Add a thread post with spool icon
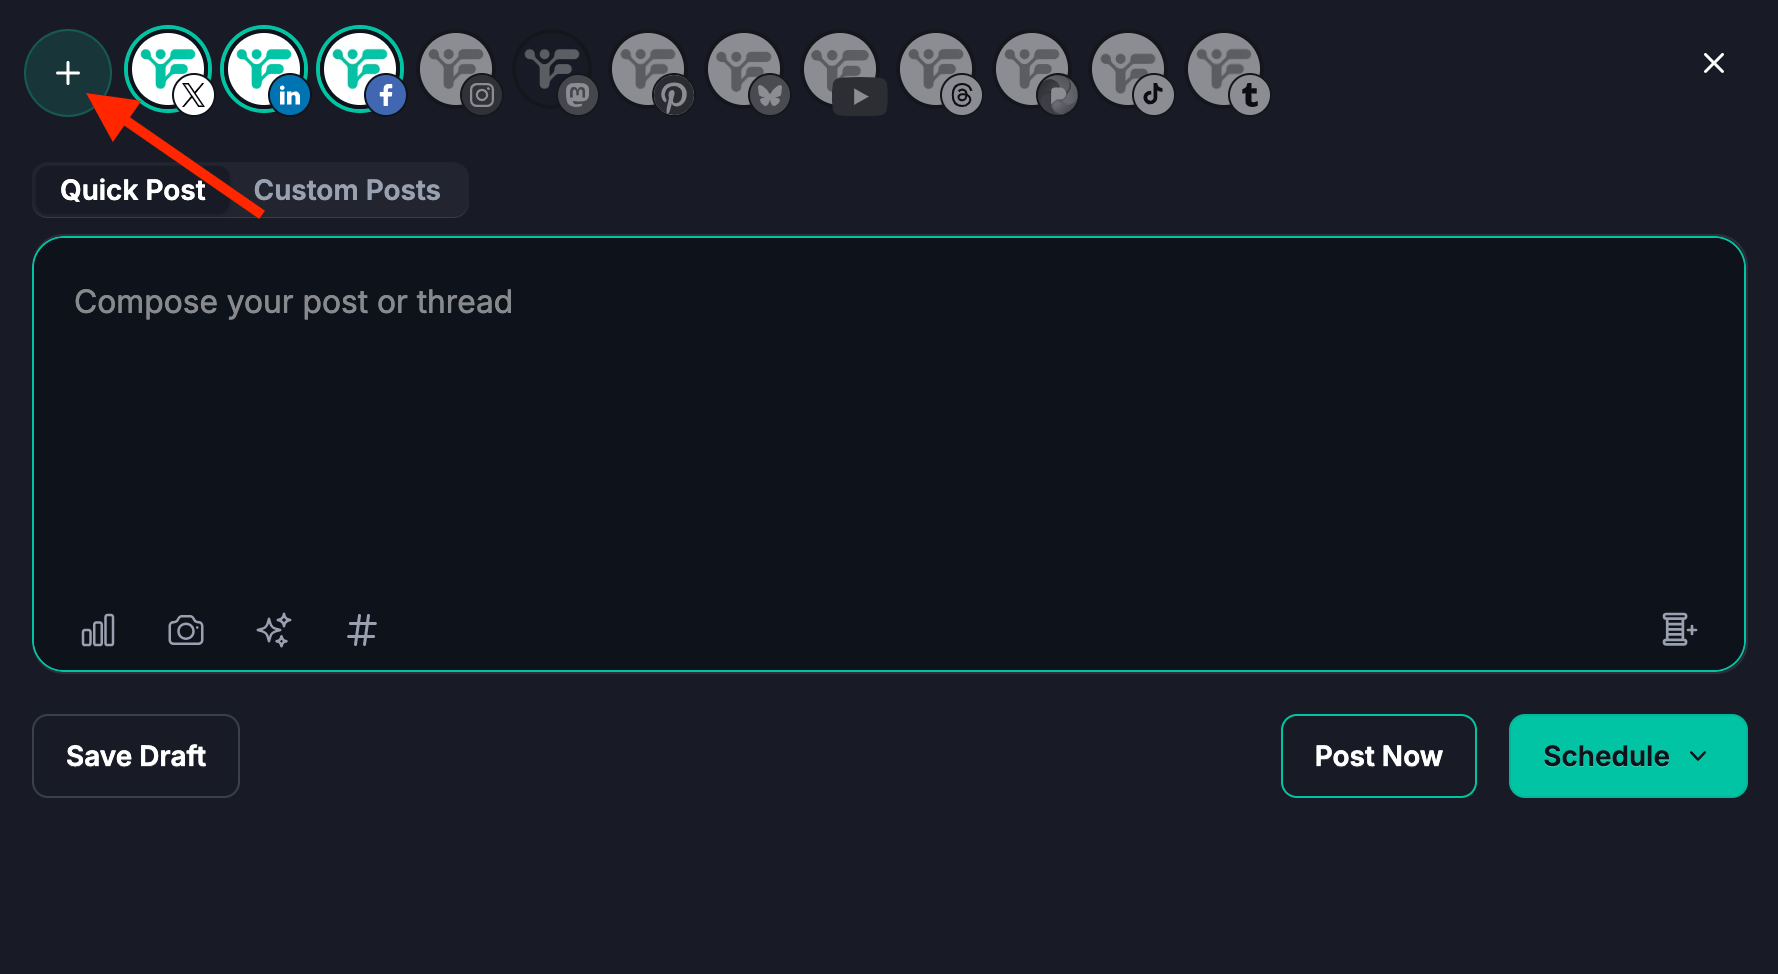Viewport: 1778px width, 974px height. pyautogui.click(x=1679, y=630)
